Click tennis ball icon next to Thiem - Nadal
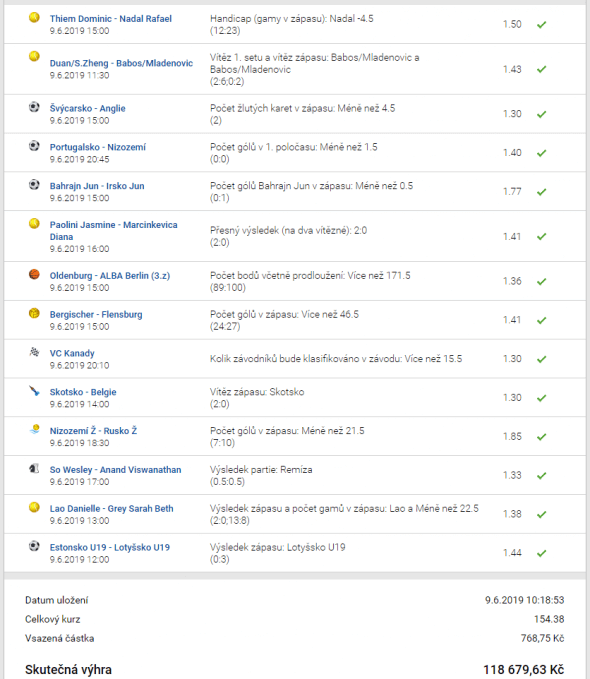Viewport: 590px width, 679px height. (34, 18)
